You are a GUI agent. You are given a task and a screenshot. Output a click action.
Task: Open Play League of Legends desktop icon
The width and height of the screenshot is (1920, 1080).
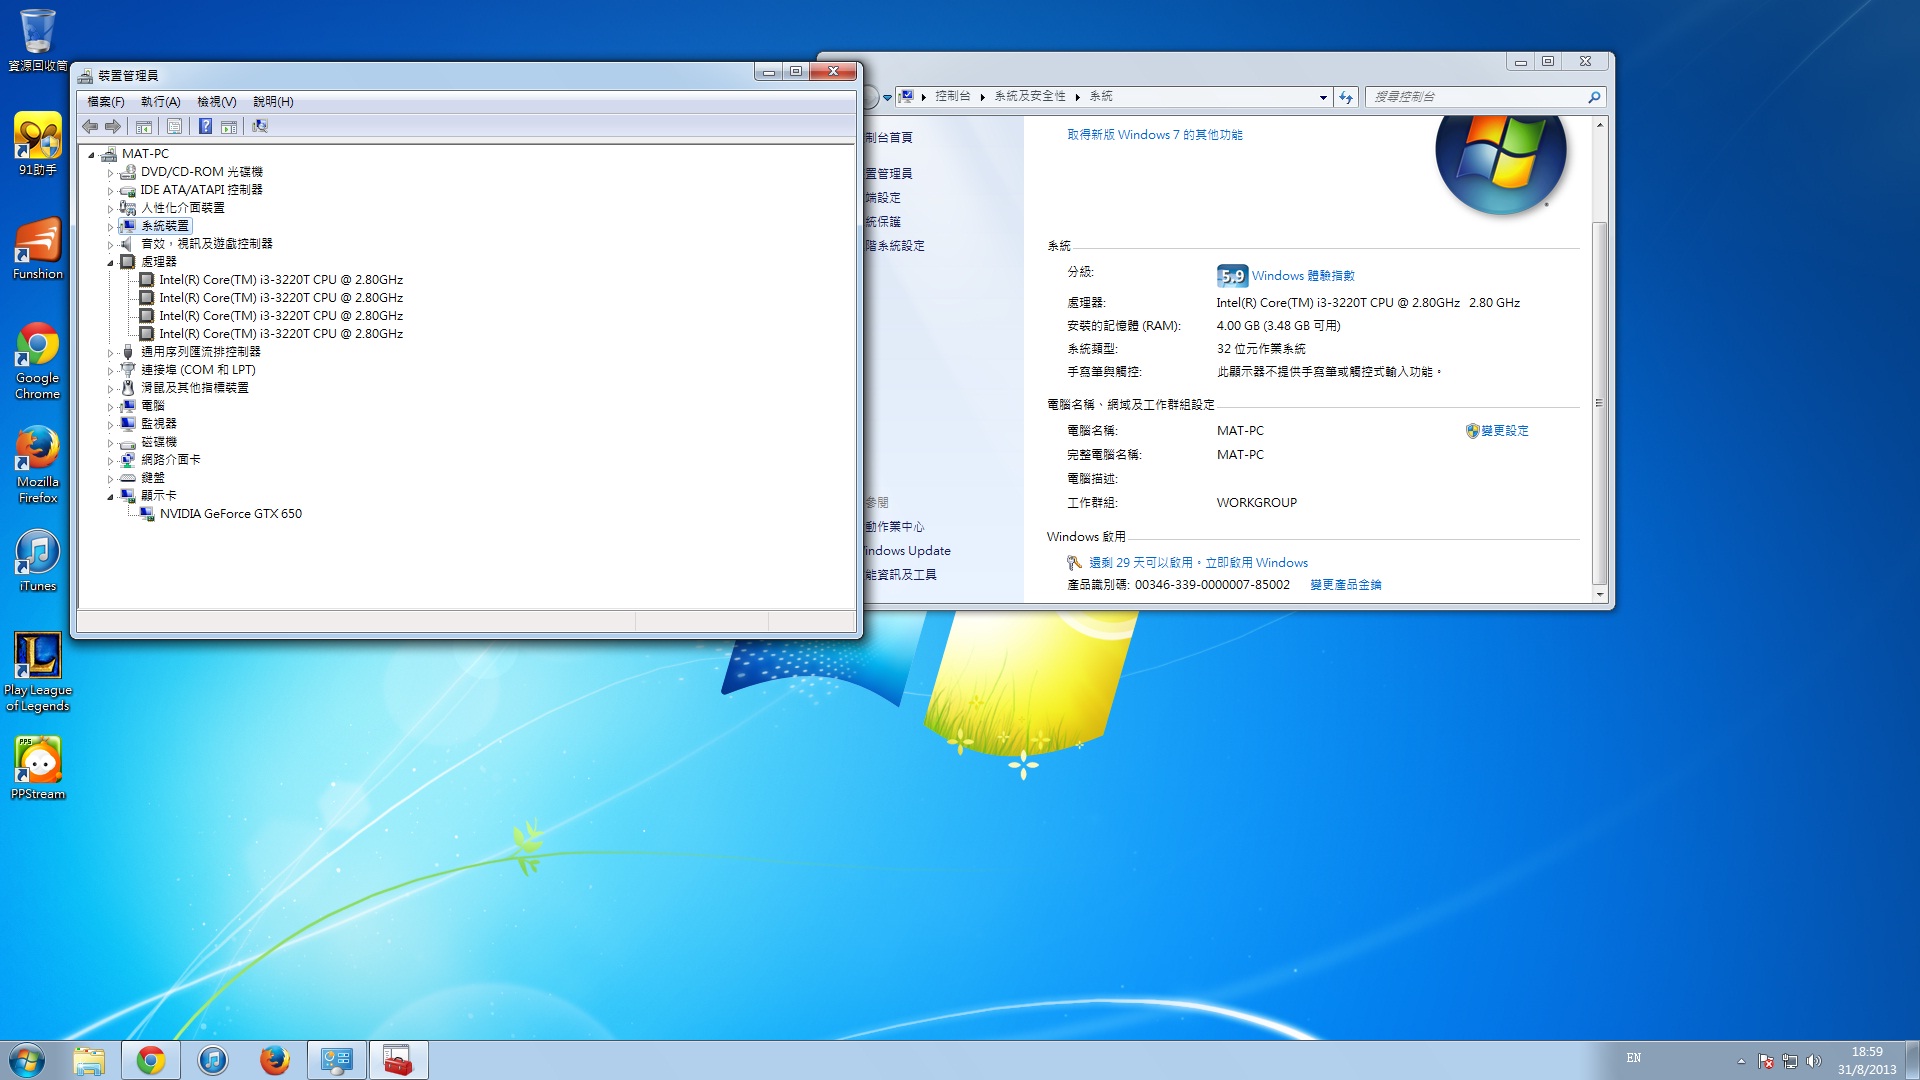pyautogui.click(x=38, y=672)
